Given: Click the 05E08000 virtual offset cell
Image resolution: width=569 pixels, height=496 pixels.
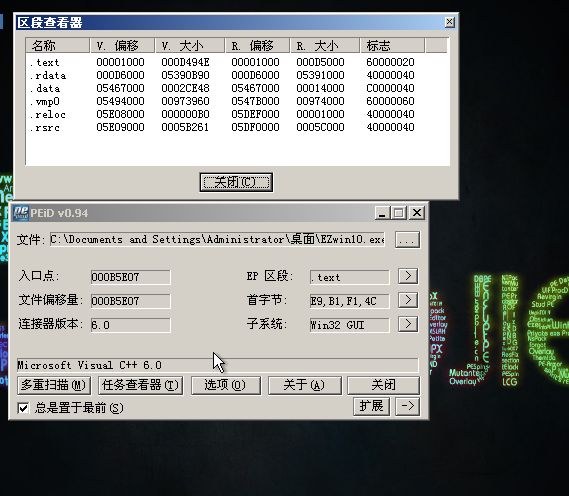Looking at the screenshot, I should pos(120,114).
